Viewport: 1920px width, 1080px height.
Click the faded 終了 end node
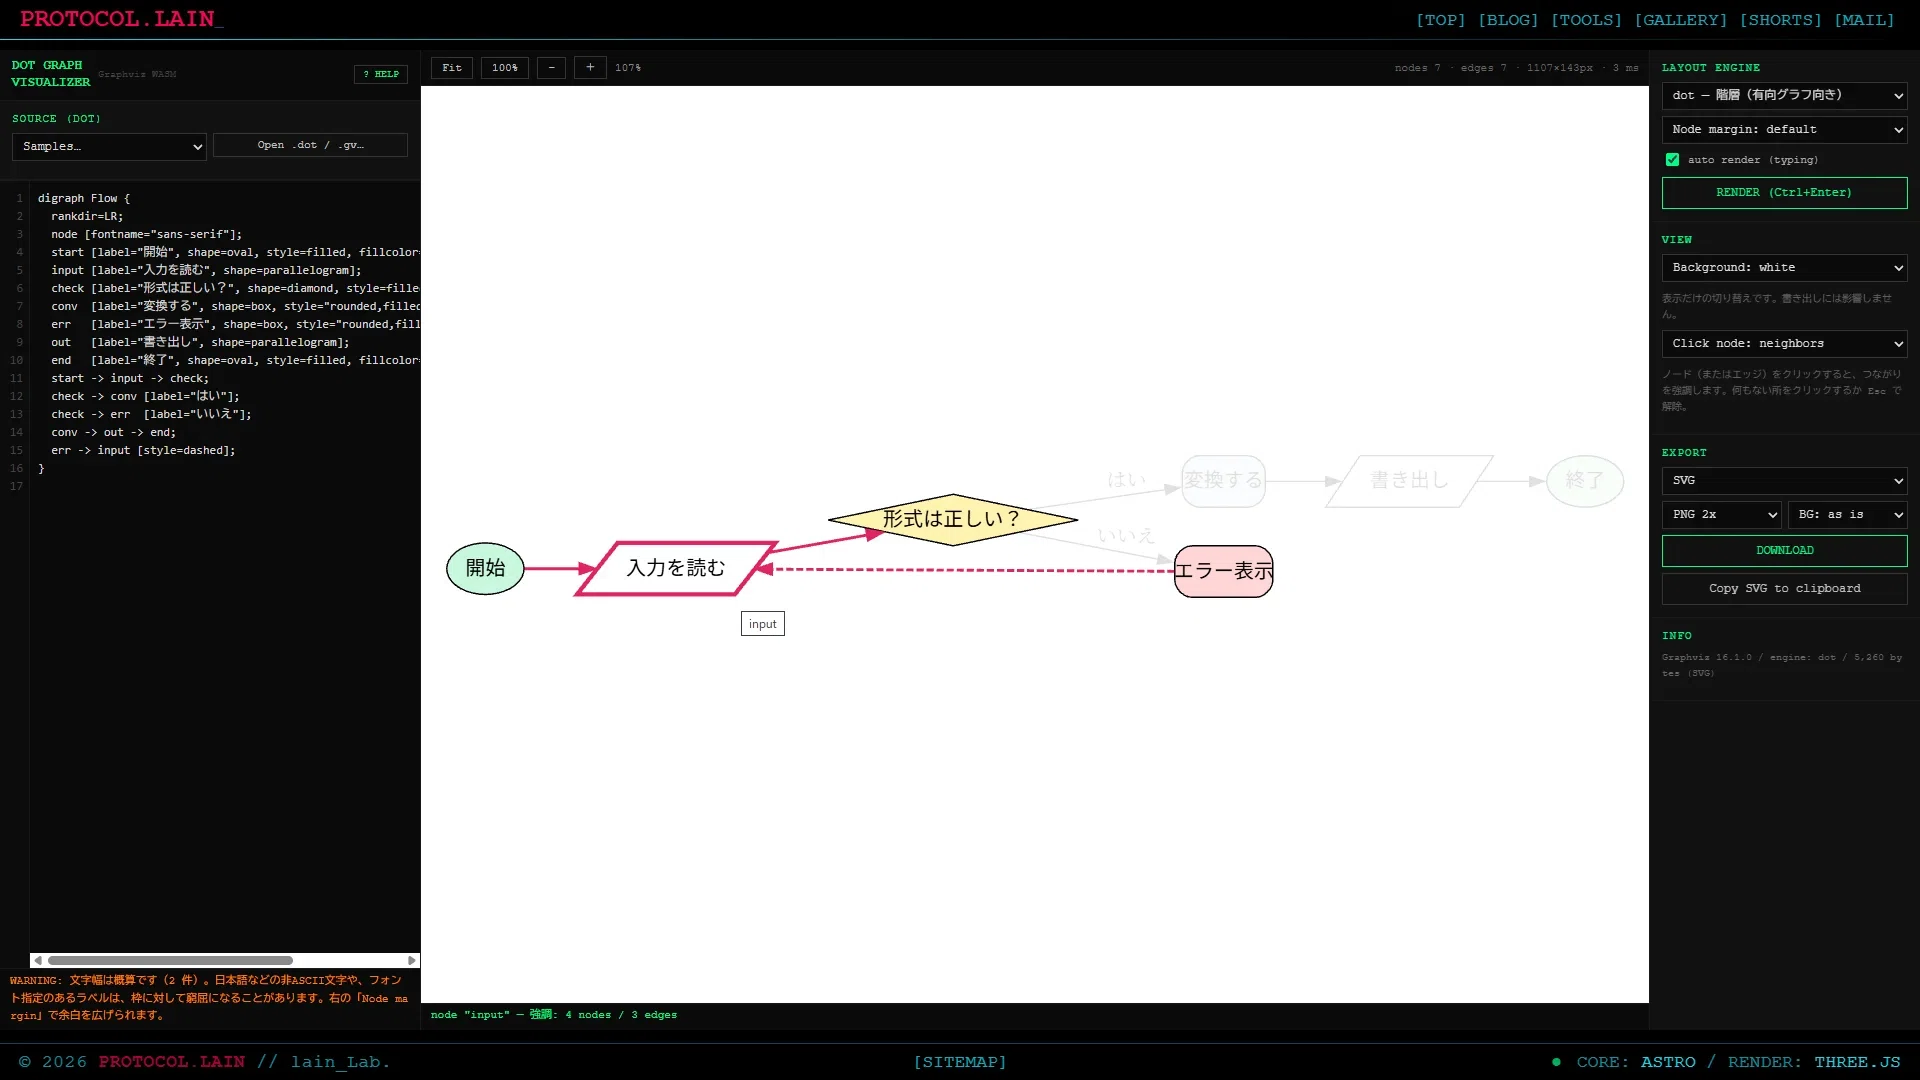[x=1584, y=481]
